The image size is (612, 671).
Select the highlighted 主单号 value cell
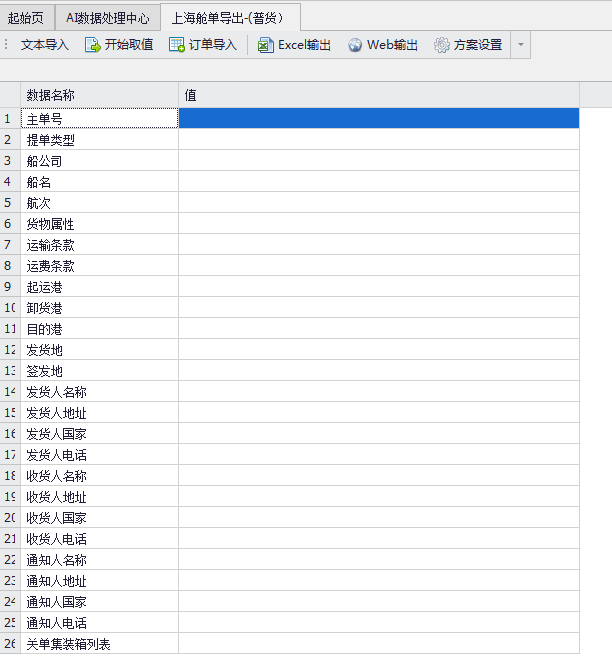(379, 119)
